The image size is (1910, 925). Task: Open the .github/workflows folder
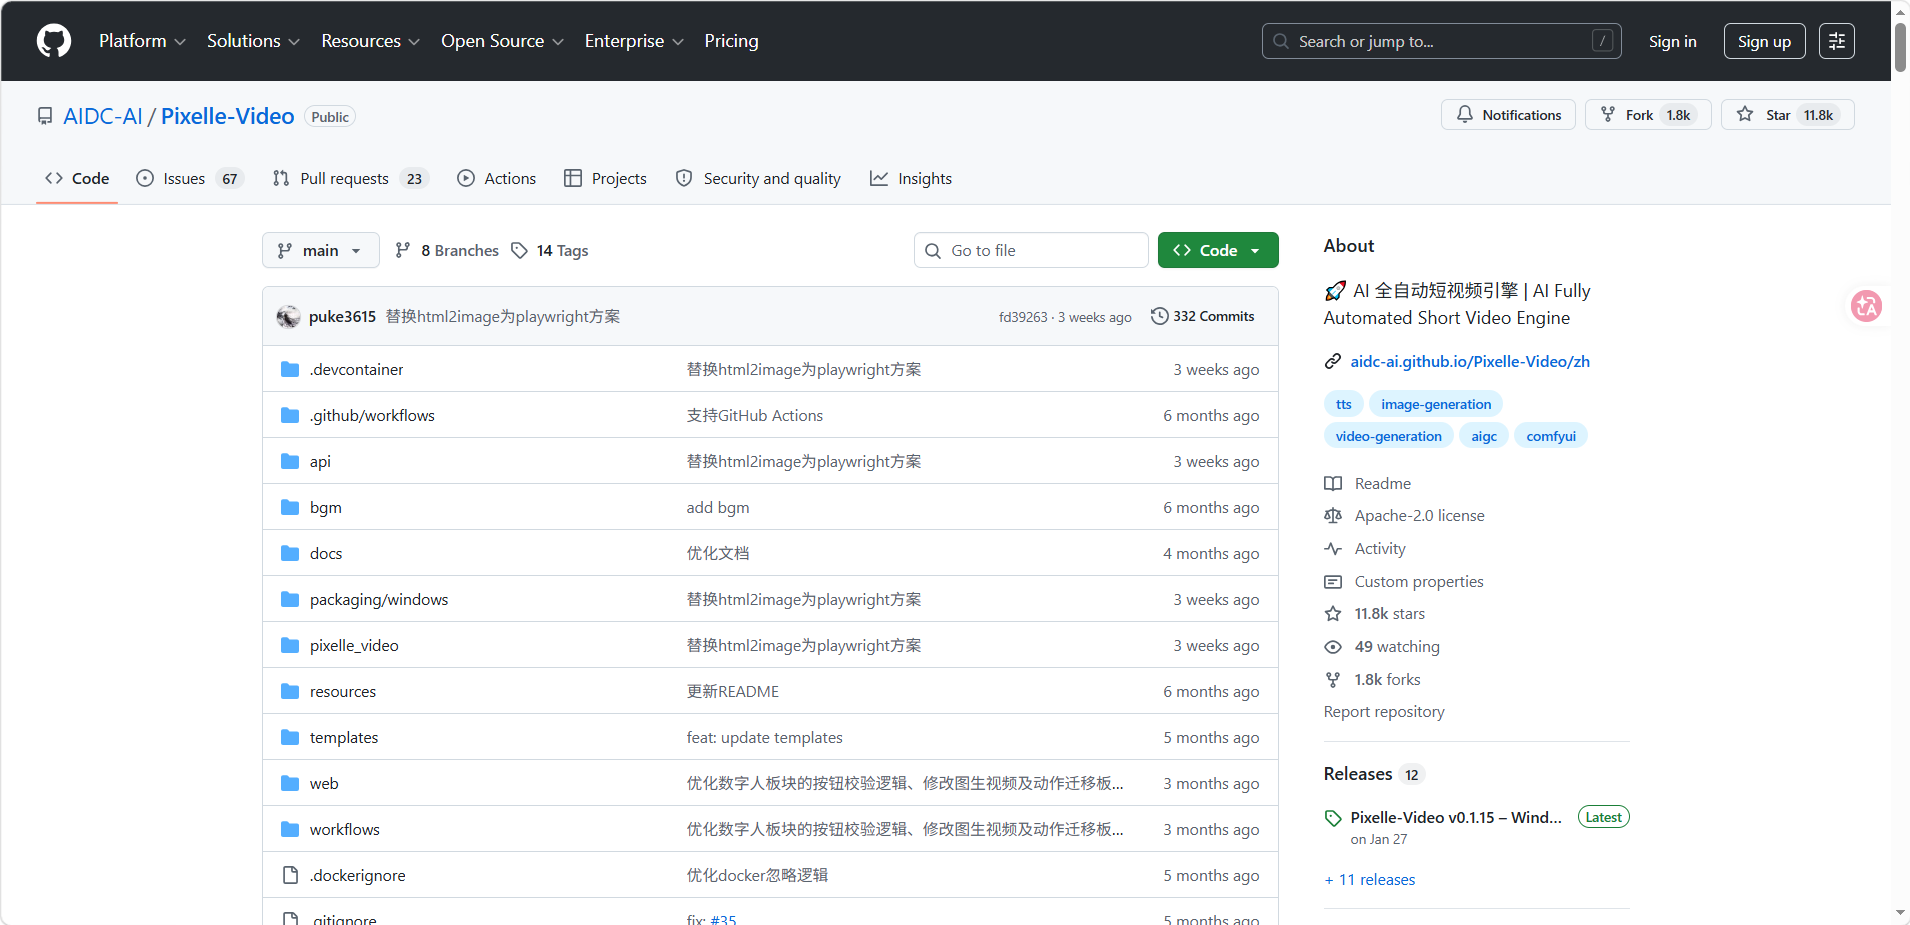click(372, 415)
